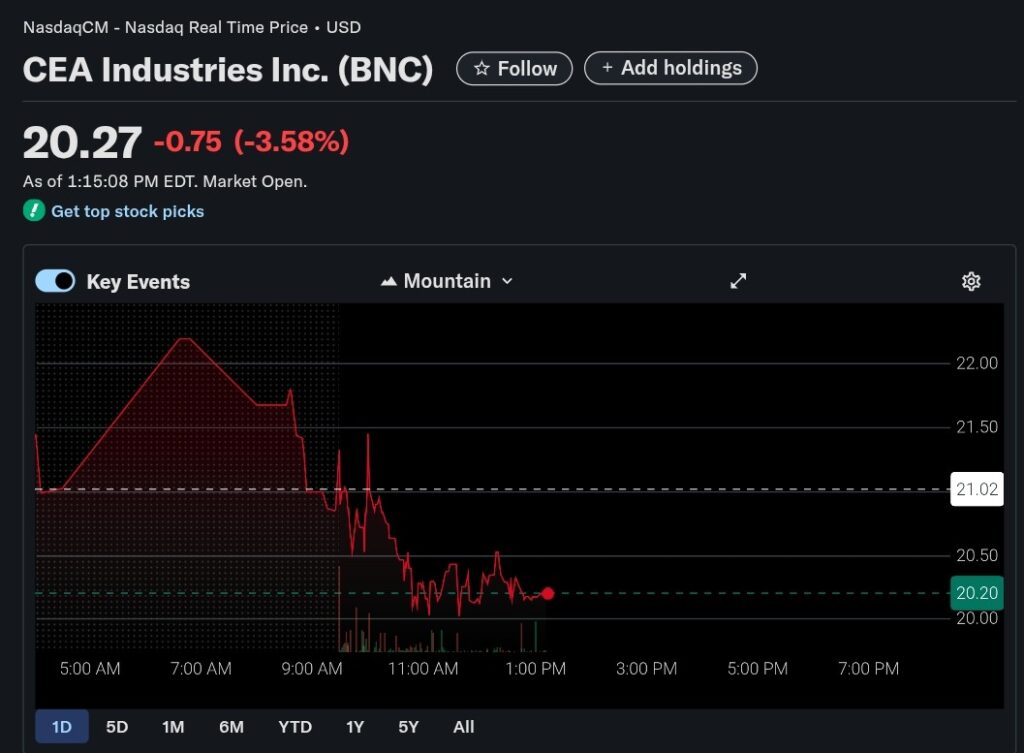Image resolution: width=1024 pixels, height=753 pixels.
Task: Select the YTD range tab
Action: (295, 727)
